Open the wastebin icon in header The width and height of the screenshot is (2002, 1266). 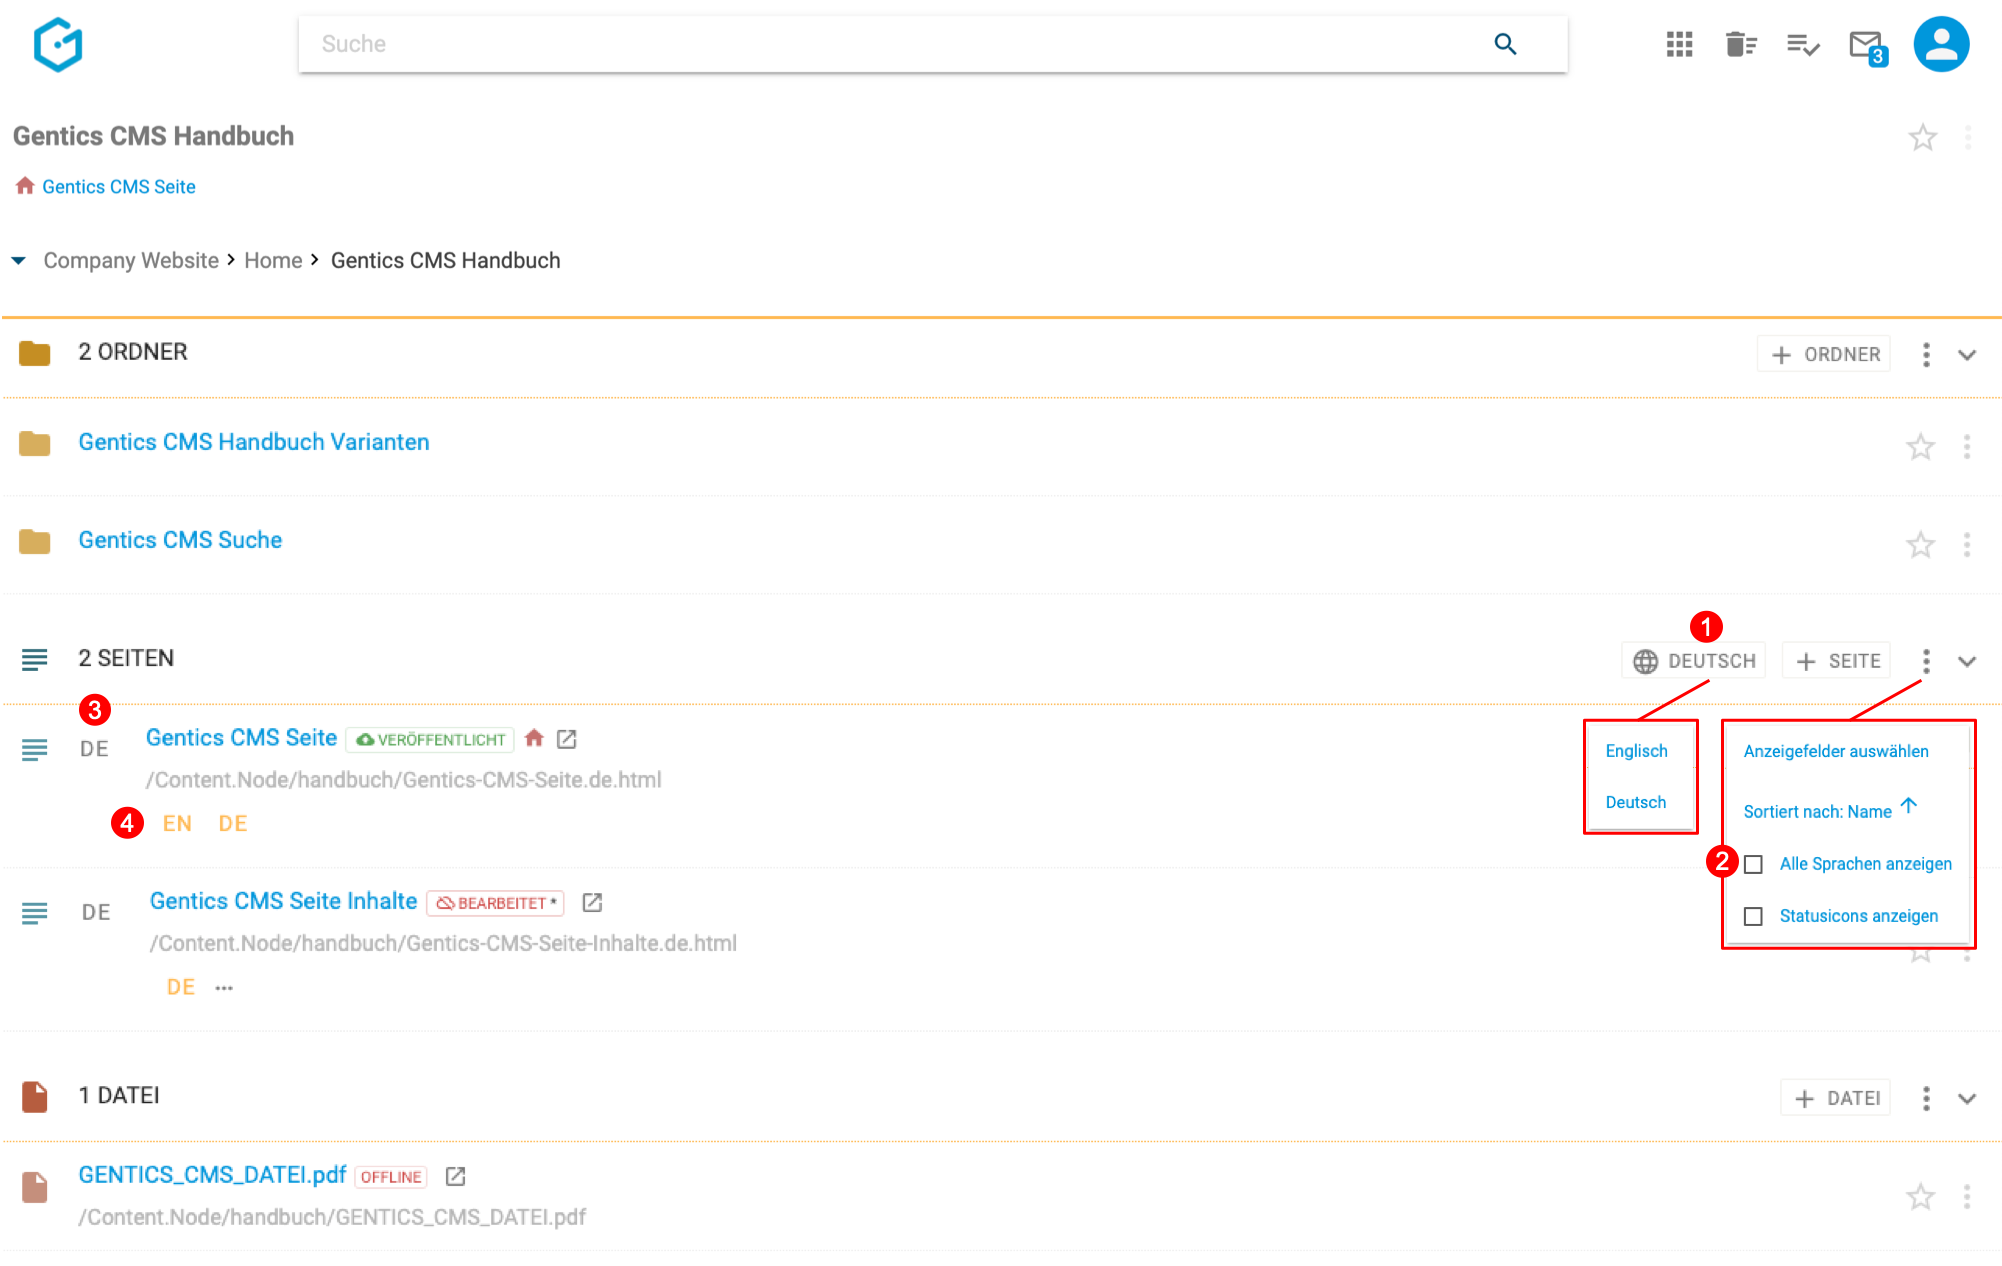1741,44
